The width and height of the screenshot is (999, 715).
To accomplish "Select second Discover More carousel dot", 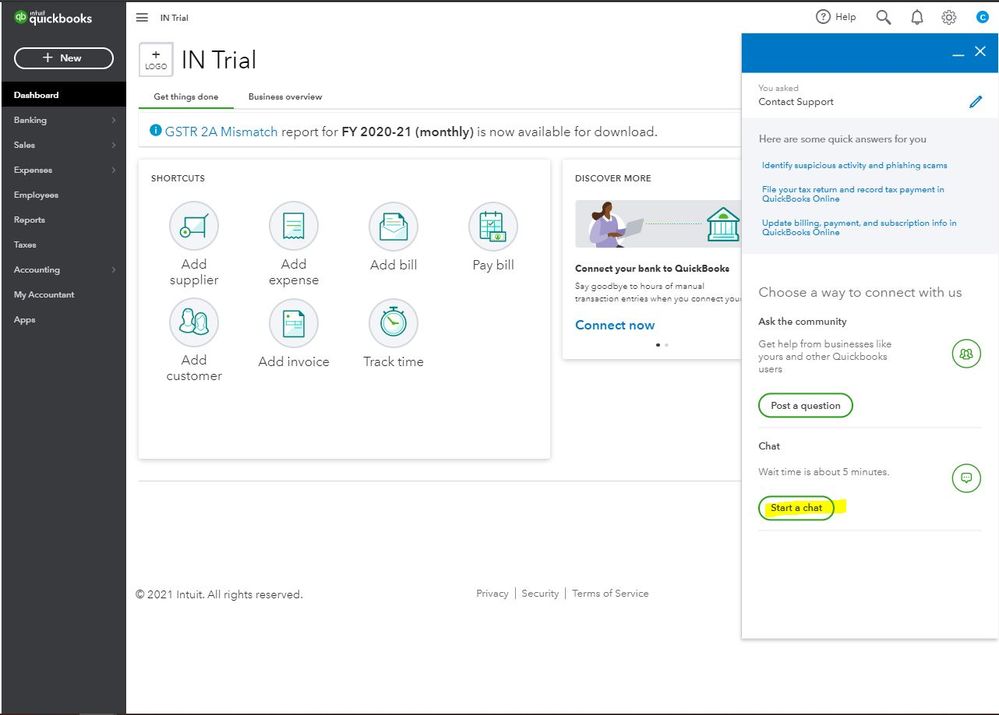I will (x=666, y=345).
